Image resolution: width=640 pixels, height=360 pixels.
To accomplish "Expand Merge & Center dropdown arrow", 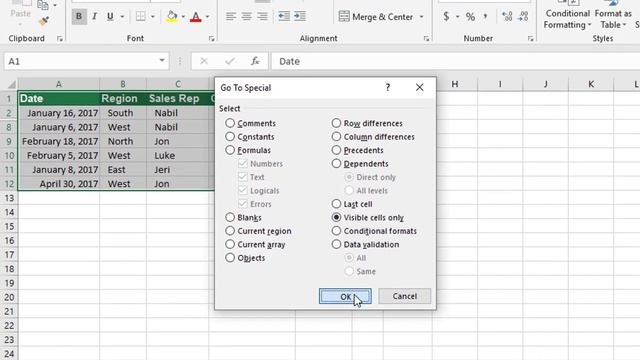I will pos(422,17).
